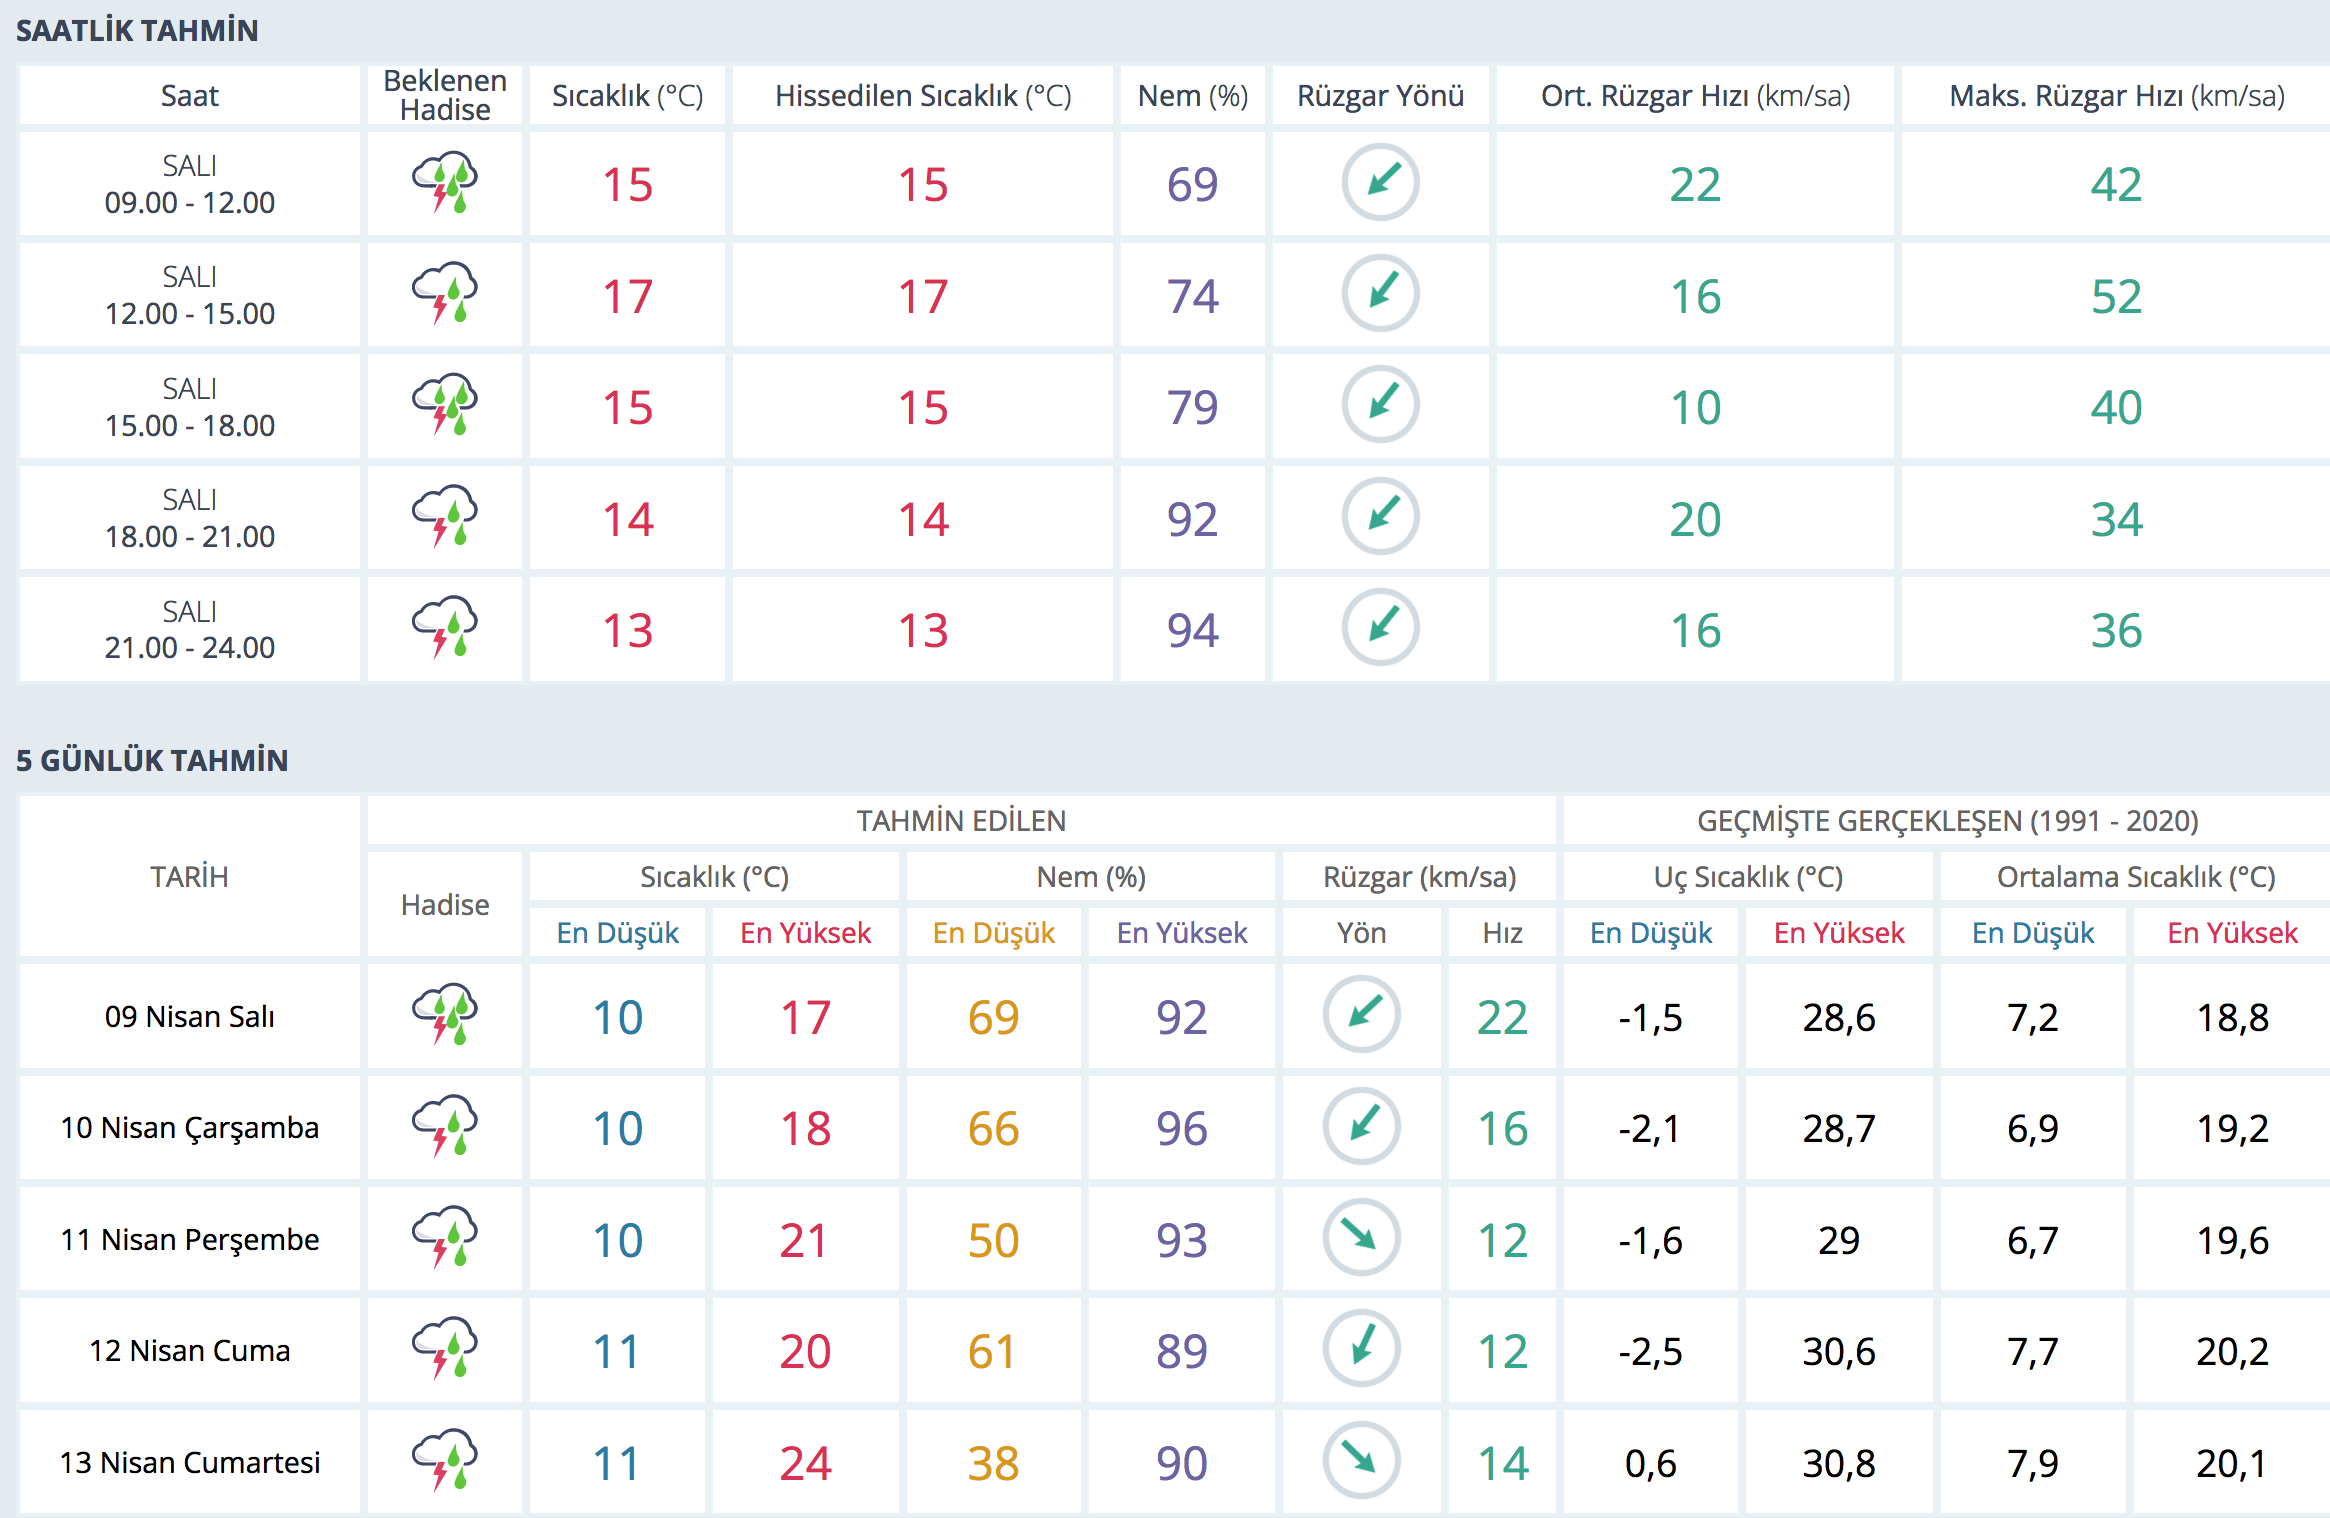Click thunderstorm icon for SALI 18.00 - 21.00
Screen dimensions: 2330x1518
[x=444, y=517]
